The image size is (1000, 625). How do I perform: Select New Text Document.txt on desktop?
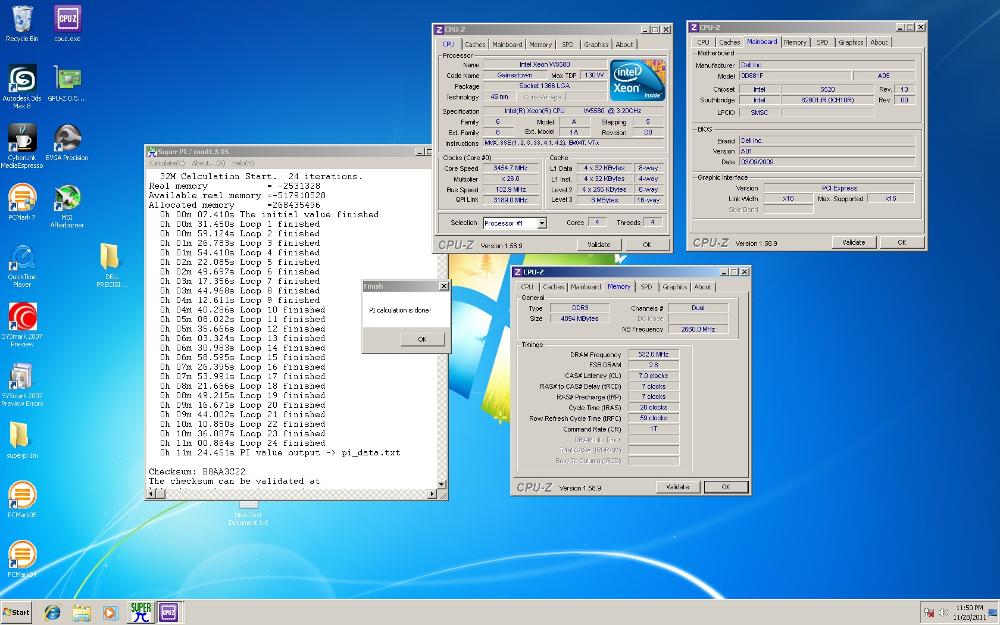click(x=248, y=512)
